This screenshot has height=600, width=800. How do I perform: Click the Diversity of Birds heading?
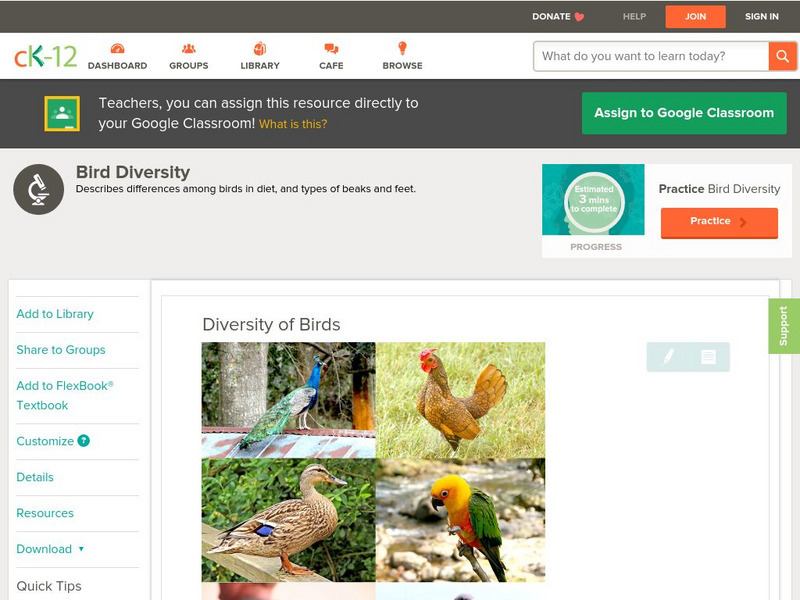271,324
